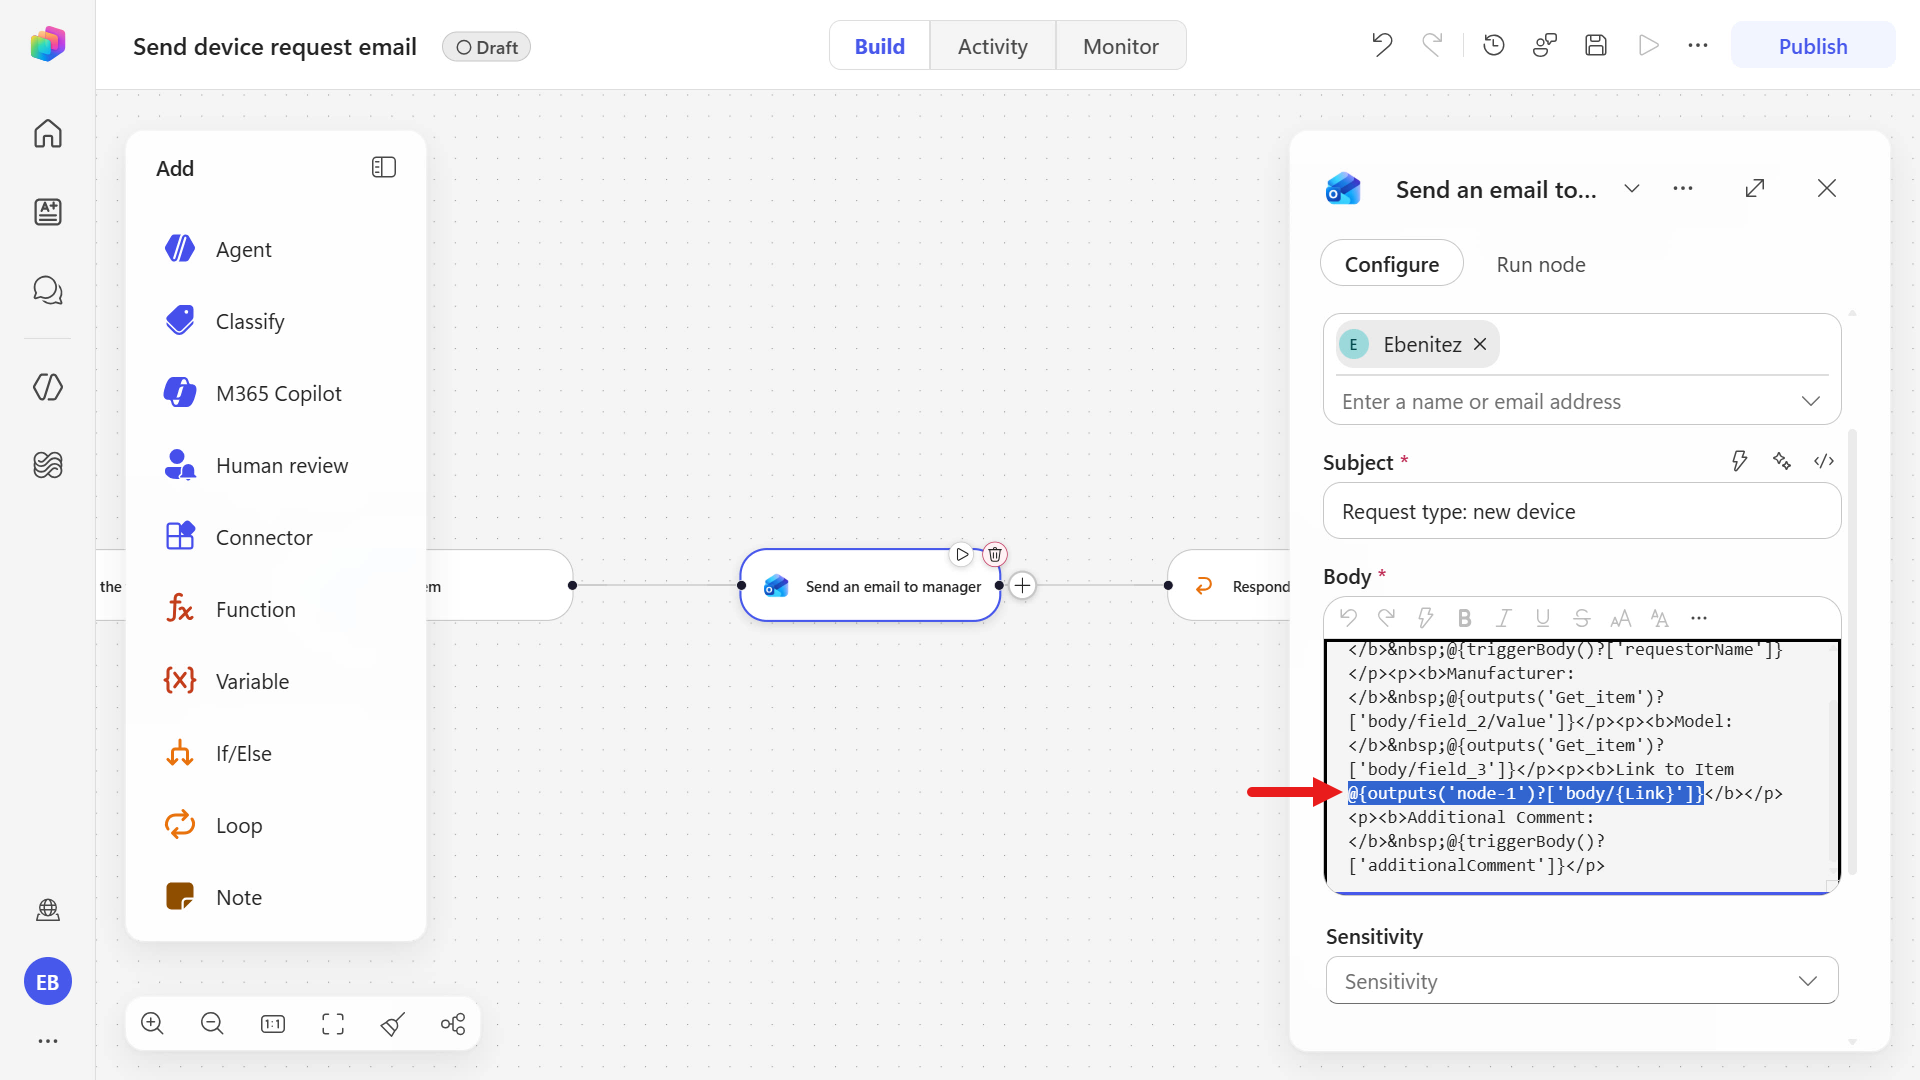This screenshot has width=1920, height=1080.
Task: Click the undo icon in top toolbar
Action: point(1382,45)
